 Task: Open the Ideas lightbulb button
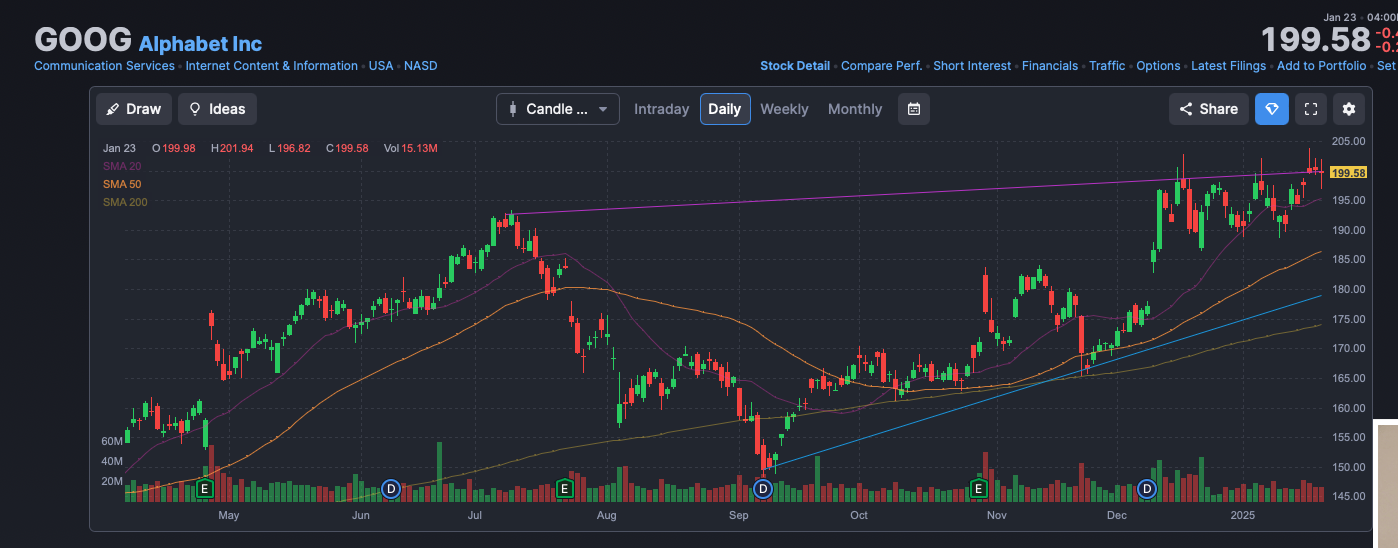point(217,109)
